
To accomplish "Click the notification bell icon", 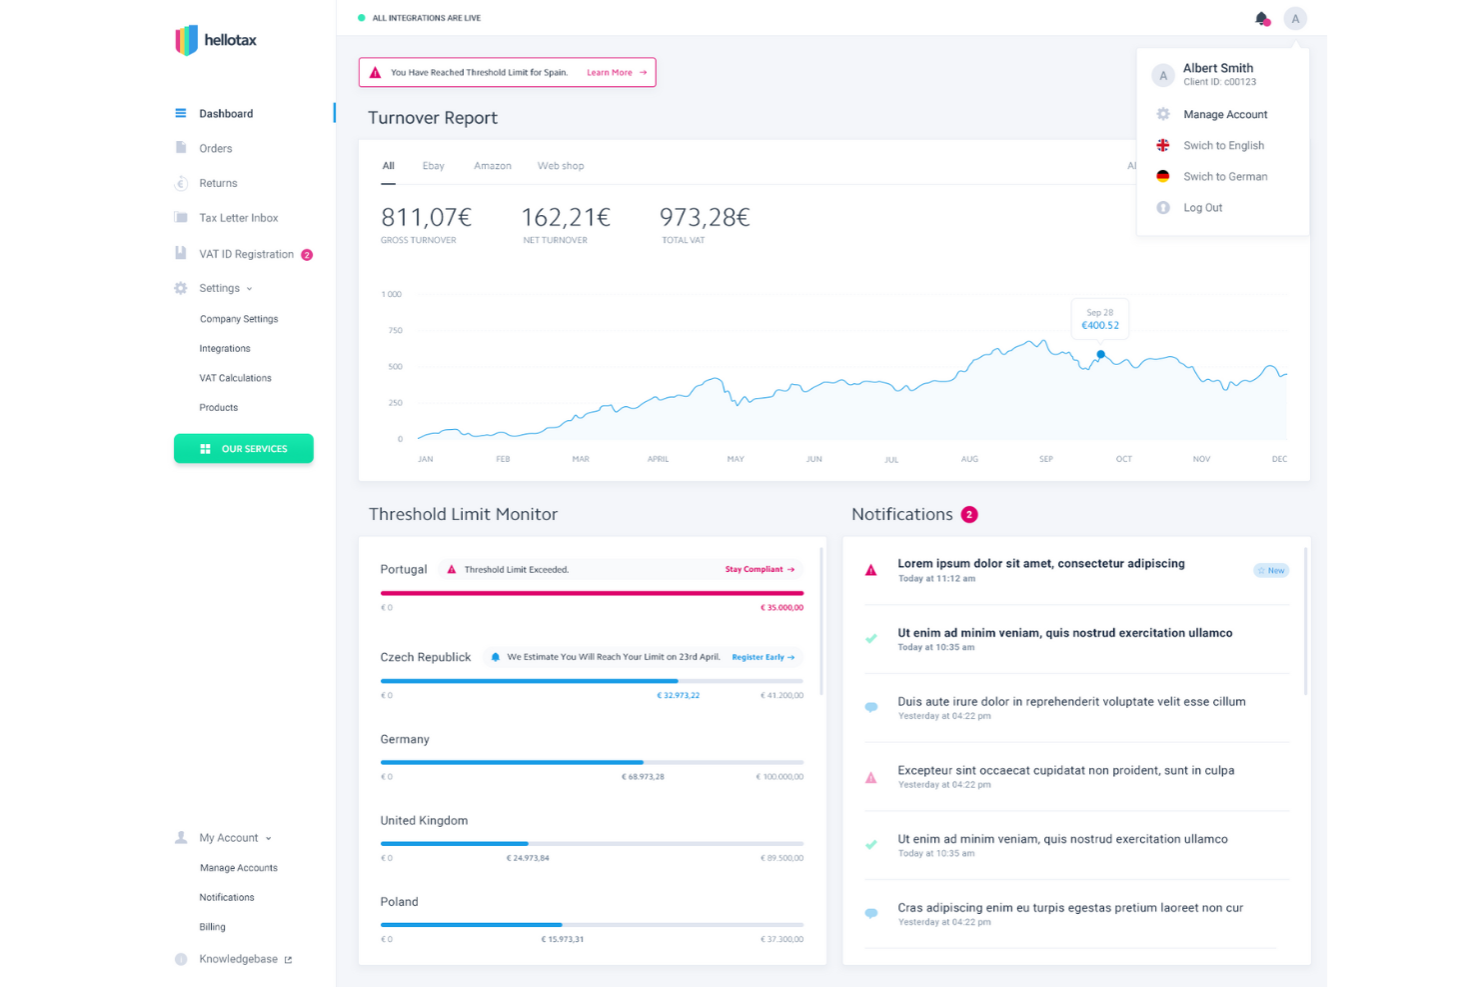I will (1261, 19).
